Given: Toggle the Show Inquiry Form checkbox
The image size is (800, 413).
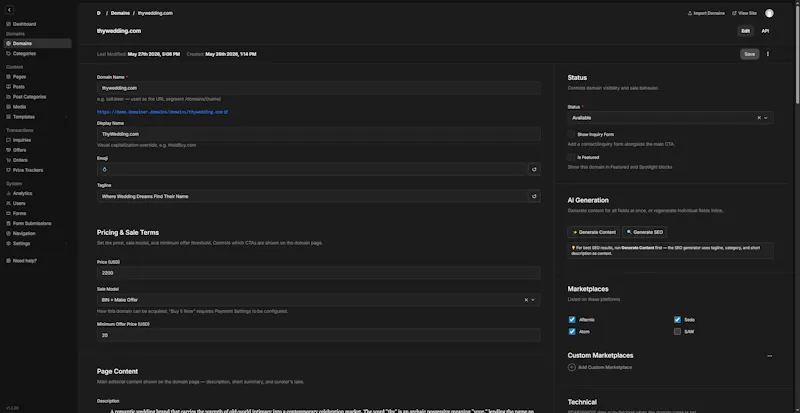Looking at the screenshot, I should [571, 135].
